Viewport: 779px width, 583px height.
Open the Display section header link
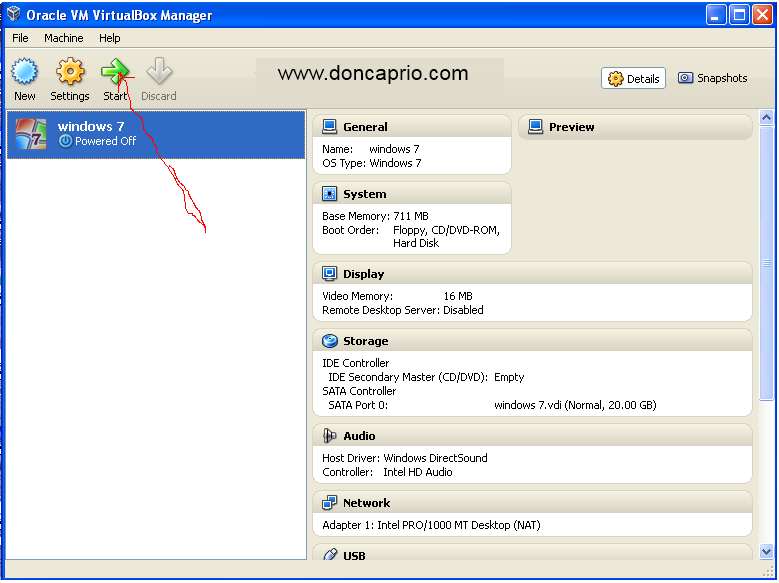(364, 274)
